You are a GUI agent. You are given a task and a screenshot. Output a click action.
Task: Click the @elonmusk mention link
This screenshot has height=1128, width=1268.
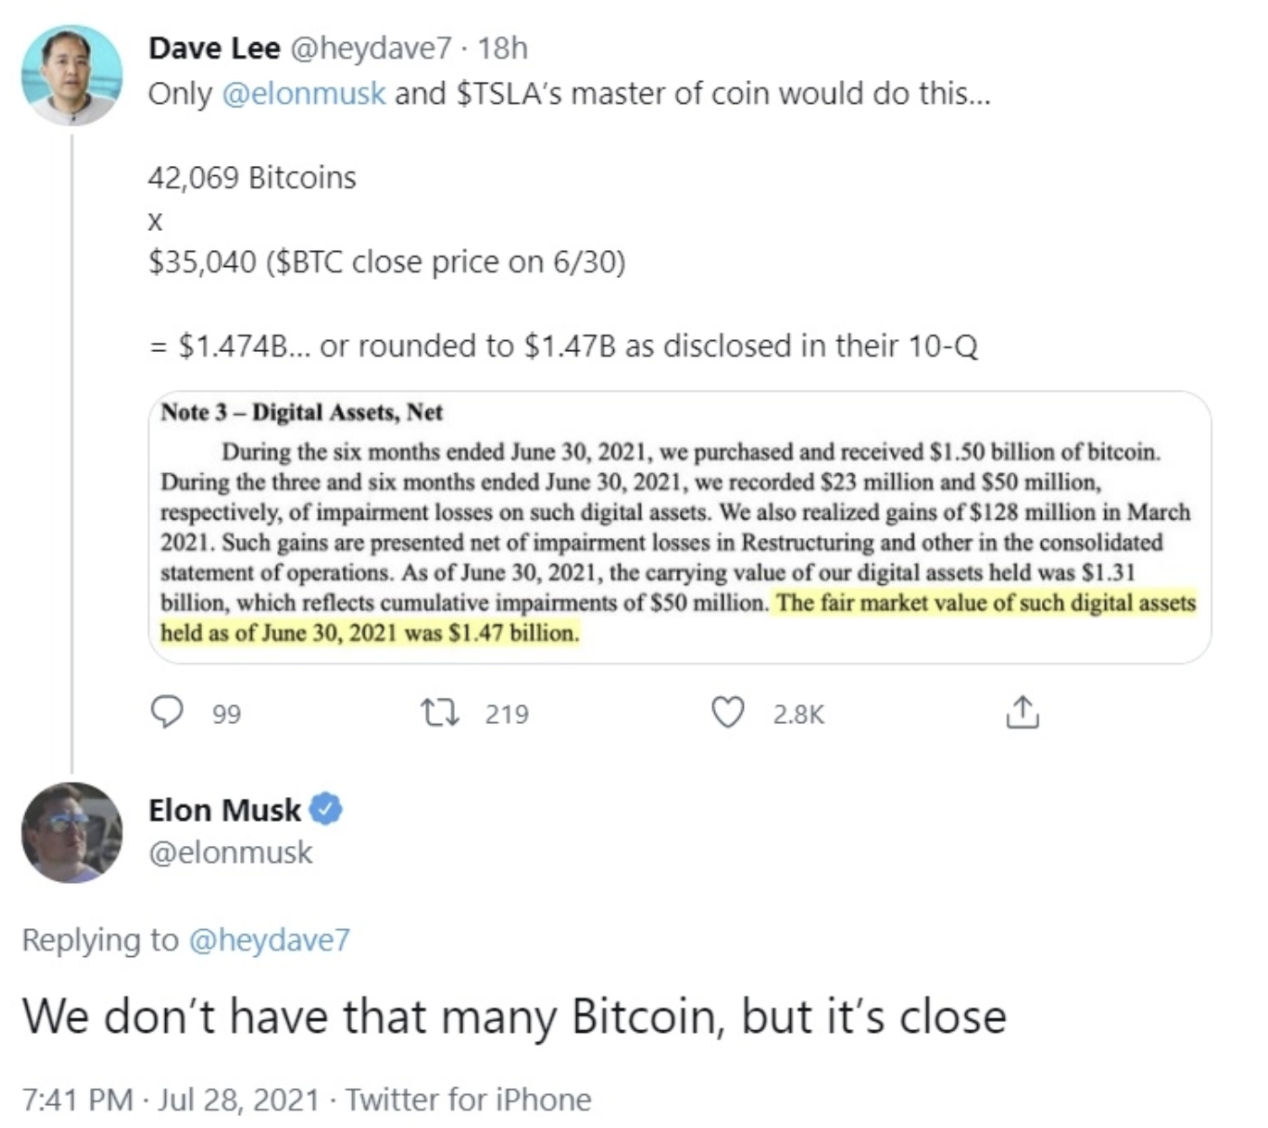303,94
